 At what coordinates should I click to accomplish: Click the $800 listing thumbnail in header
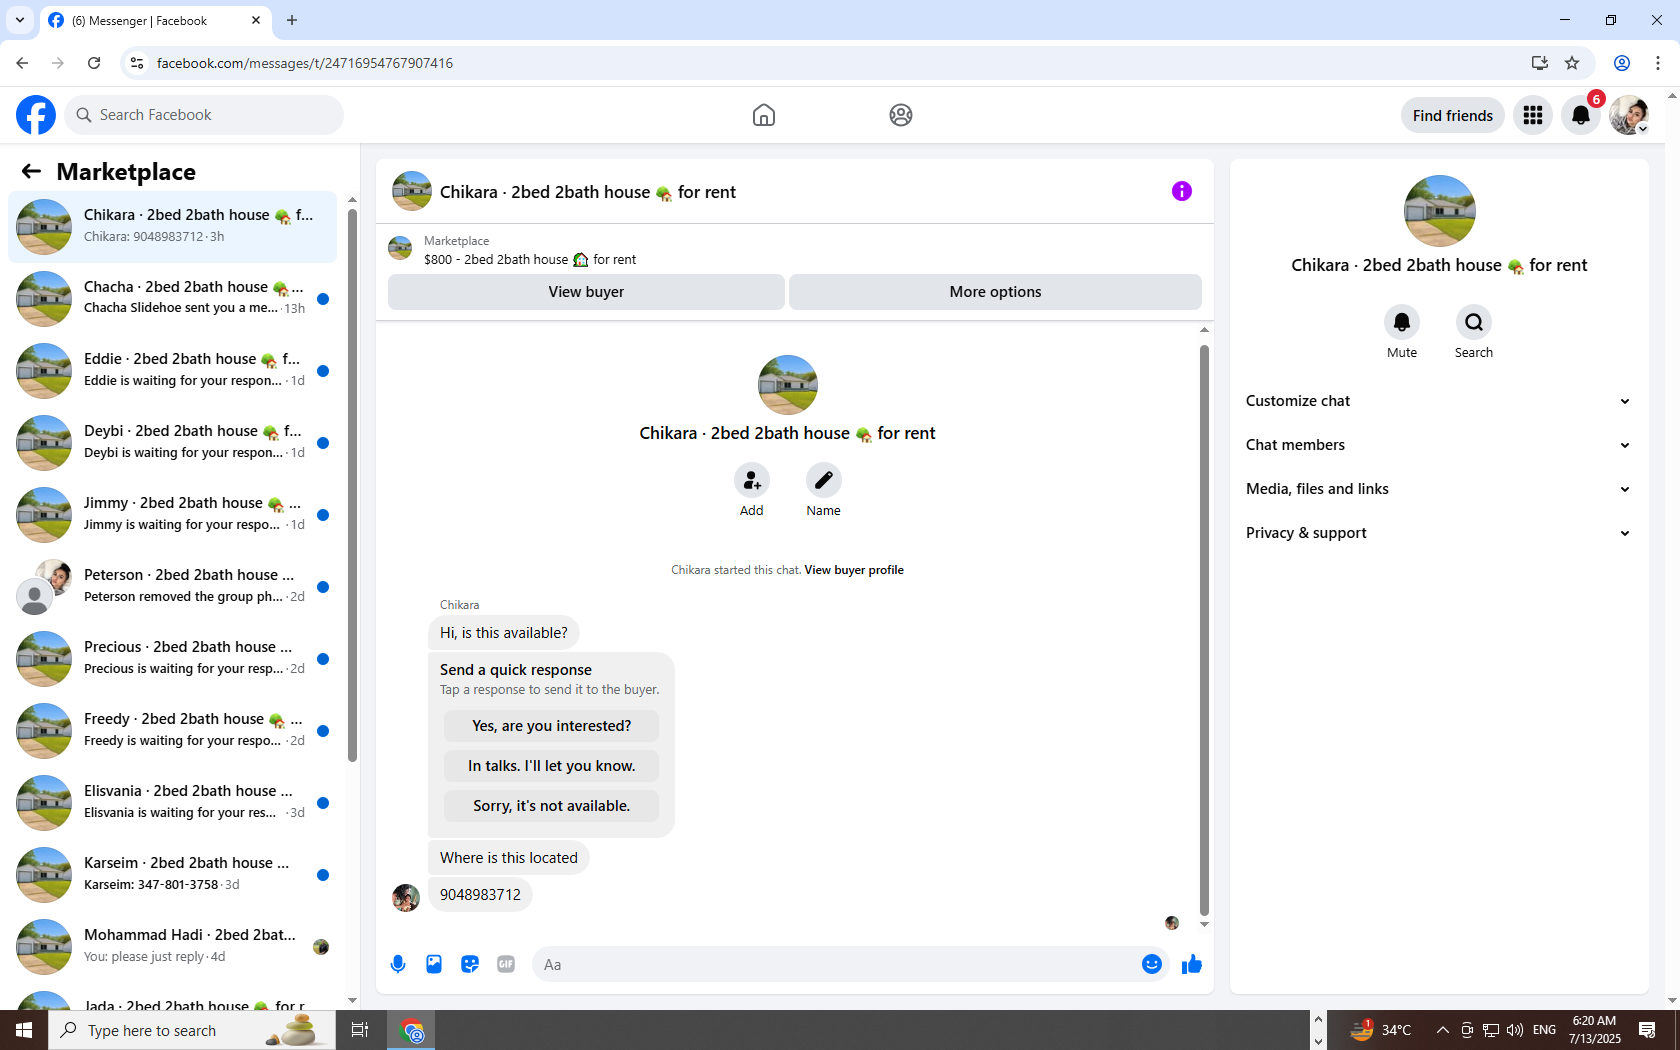400,248
